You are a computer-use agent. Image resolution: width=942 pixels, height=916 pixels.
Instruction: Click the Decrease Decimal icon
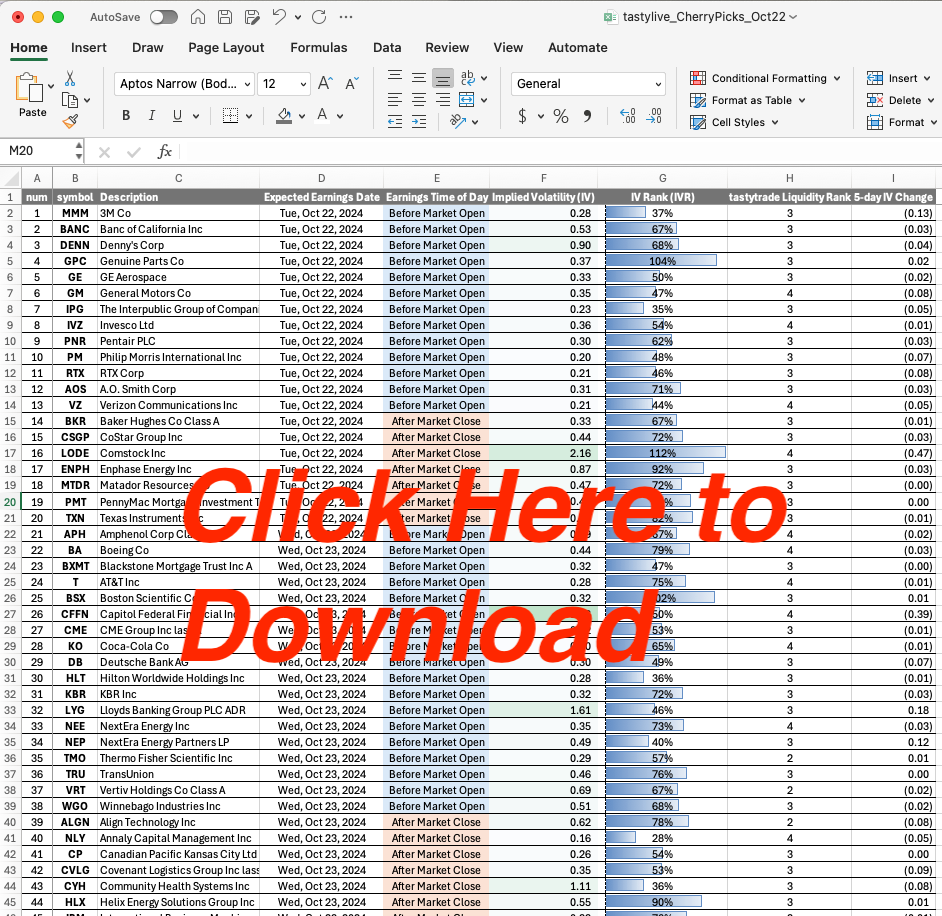[654, 116]
